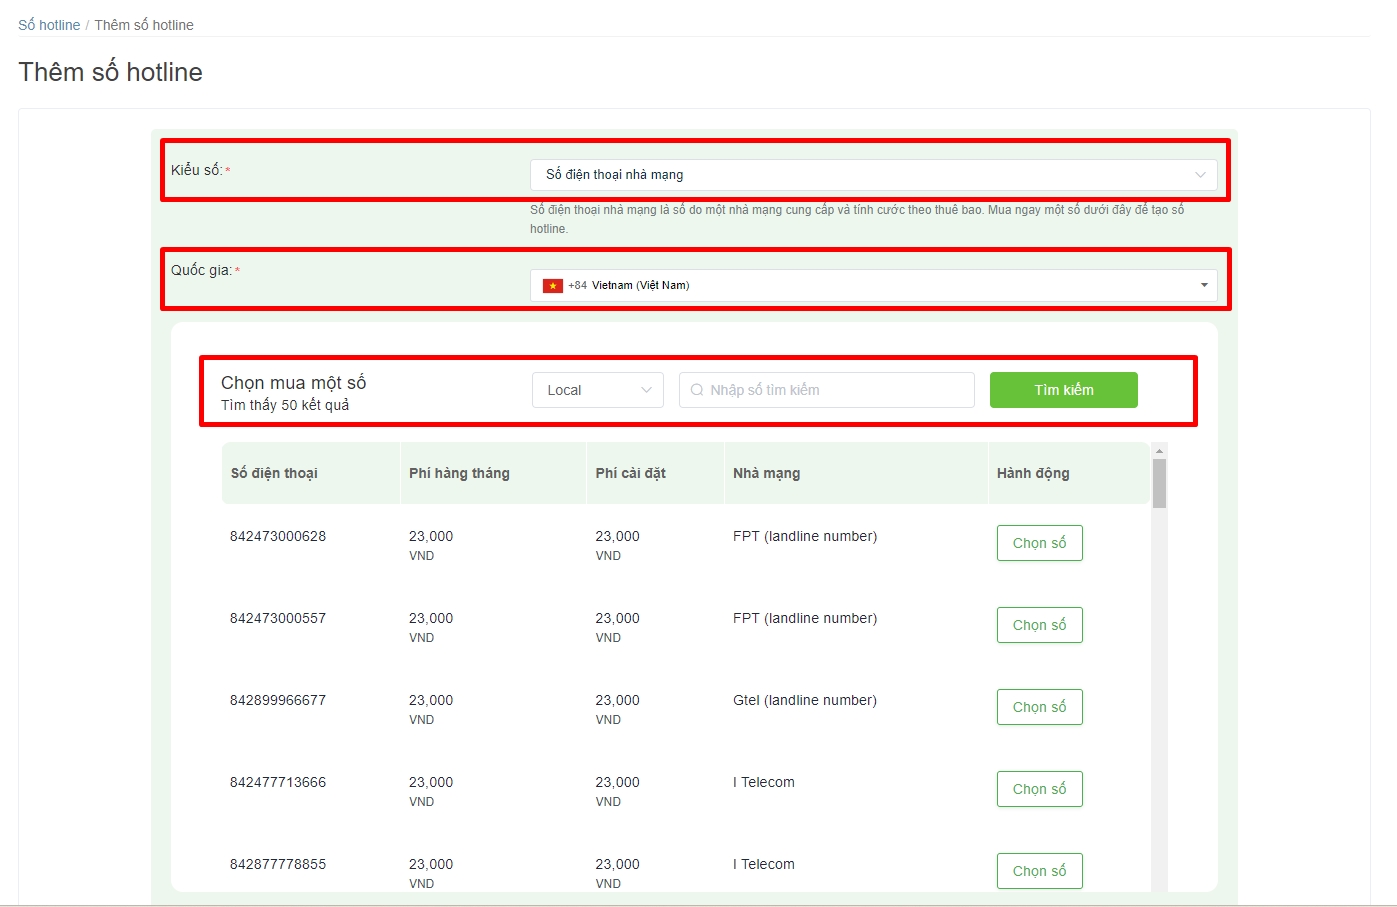Viewport: 1397px width, 907px height.
Task: Click the Số điện thoại column header
Action: tap(274, 473)
